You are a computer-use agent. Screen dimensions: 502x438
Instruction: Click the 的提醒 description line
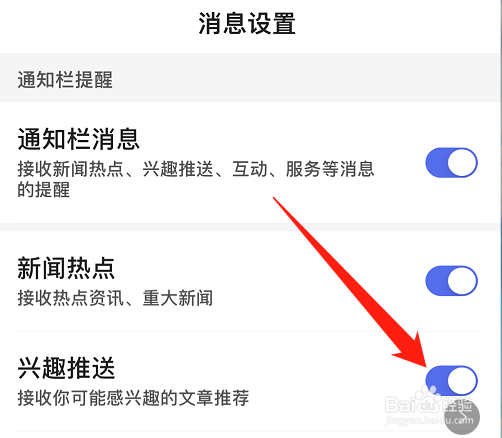tap(44, 189)
